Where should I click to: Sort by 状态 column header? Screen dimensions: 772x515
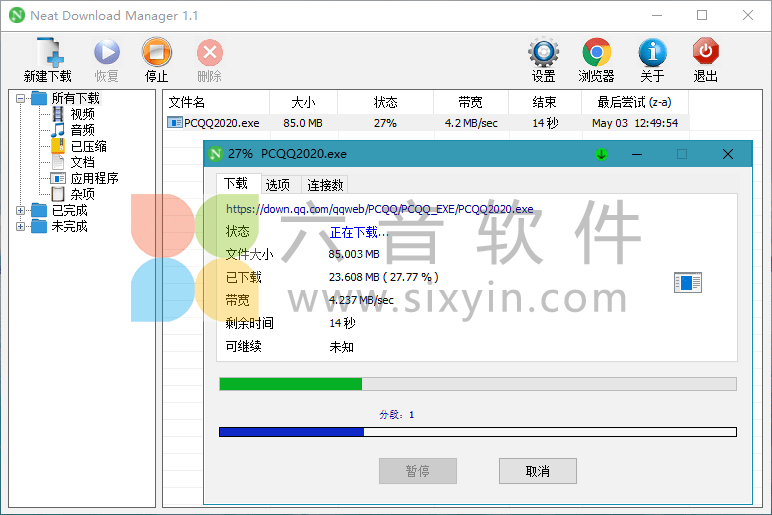[x=386, y=102]
